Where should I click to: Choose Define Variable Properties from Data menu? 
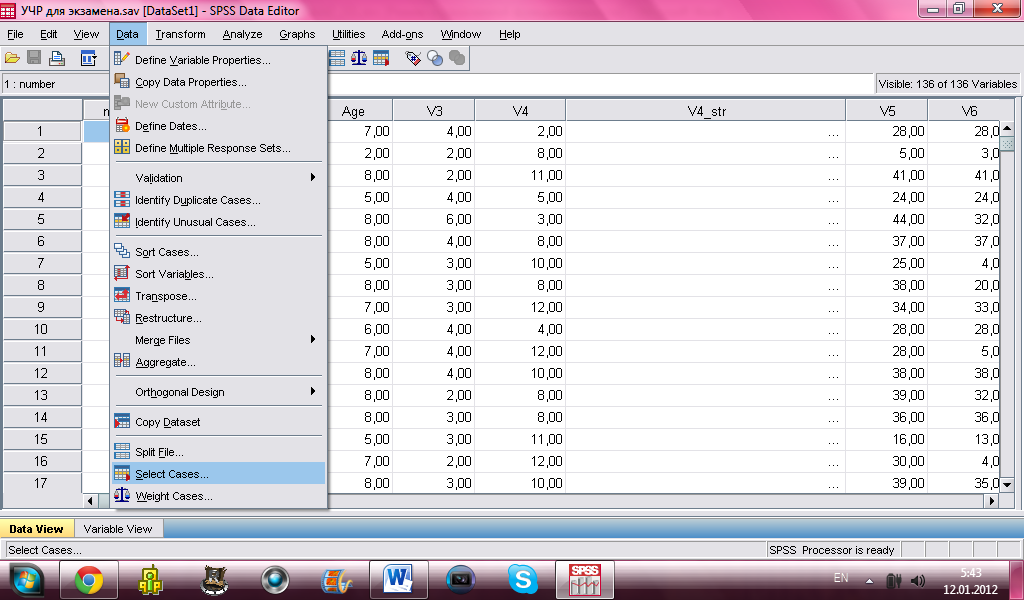(218, 60)
